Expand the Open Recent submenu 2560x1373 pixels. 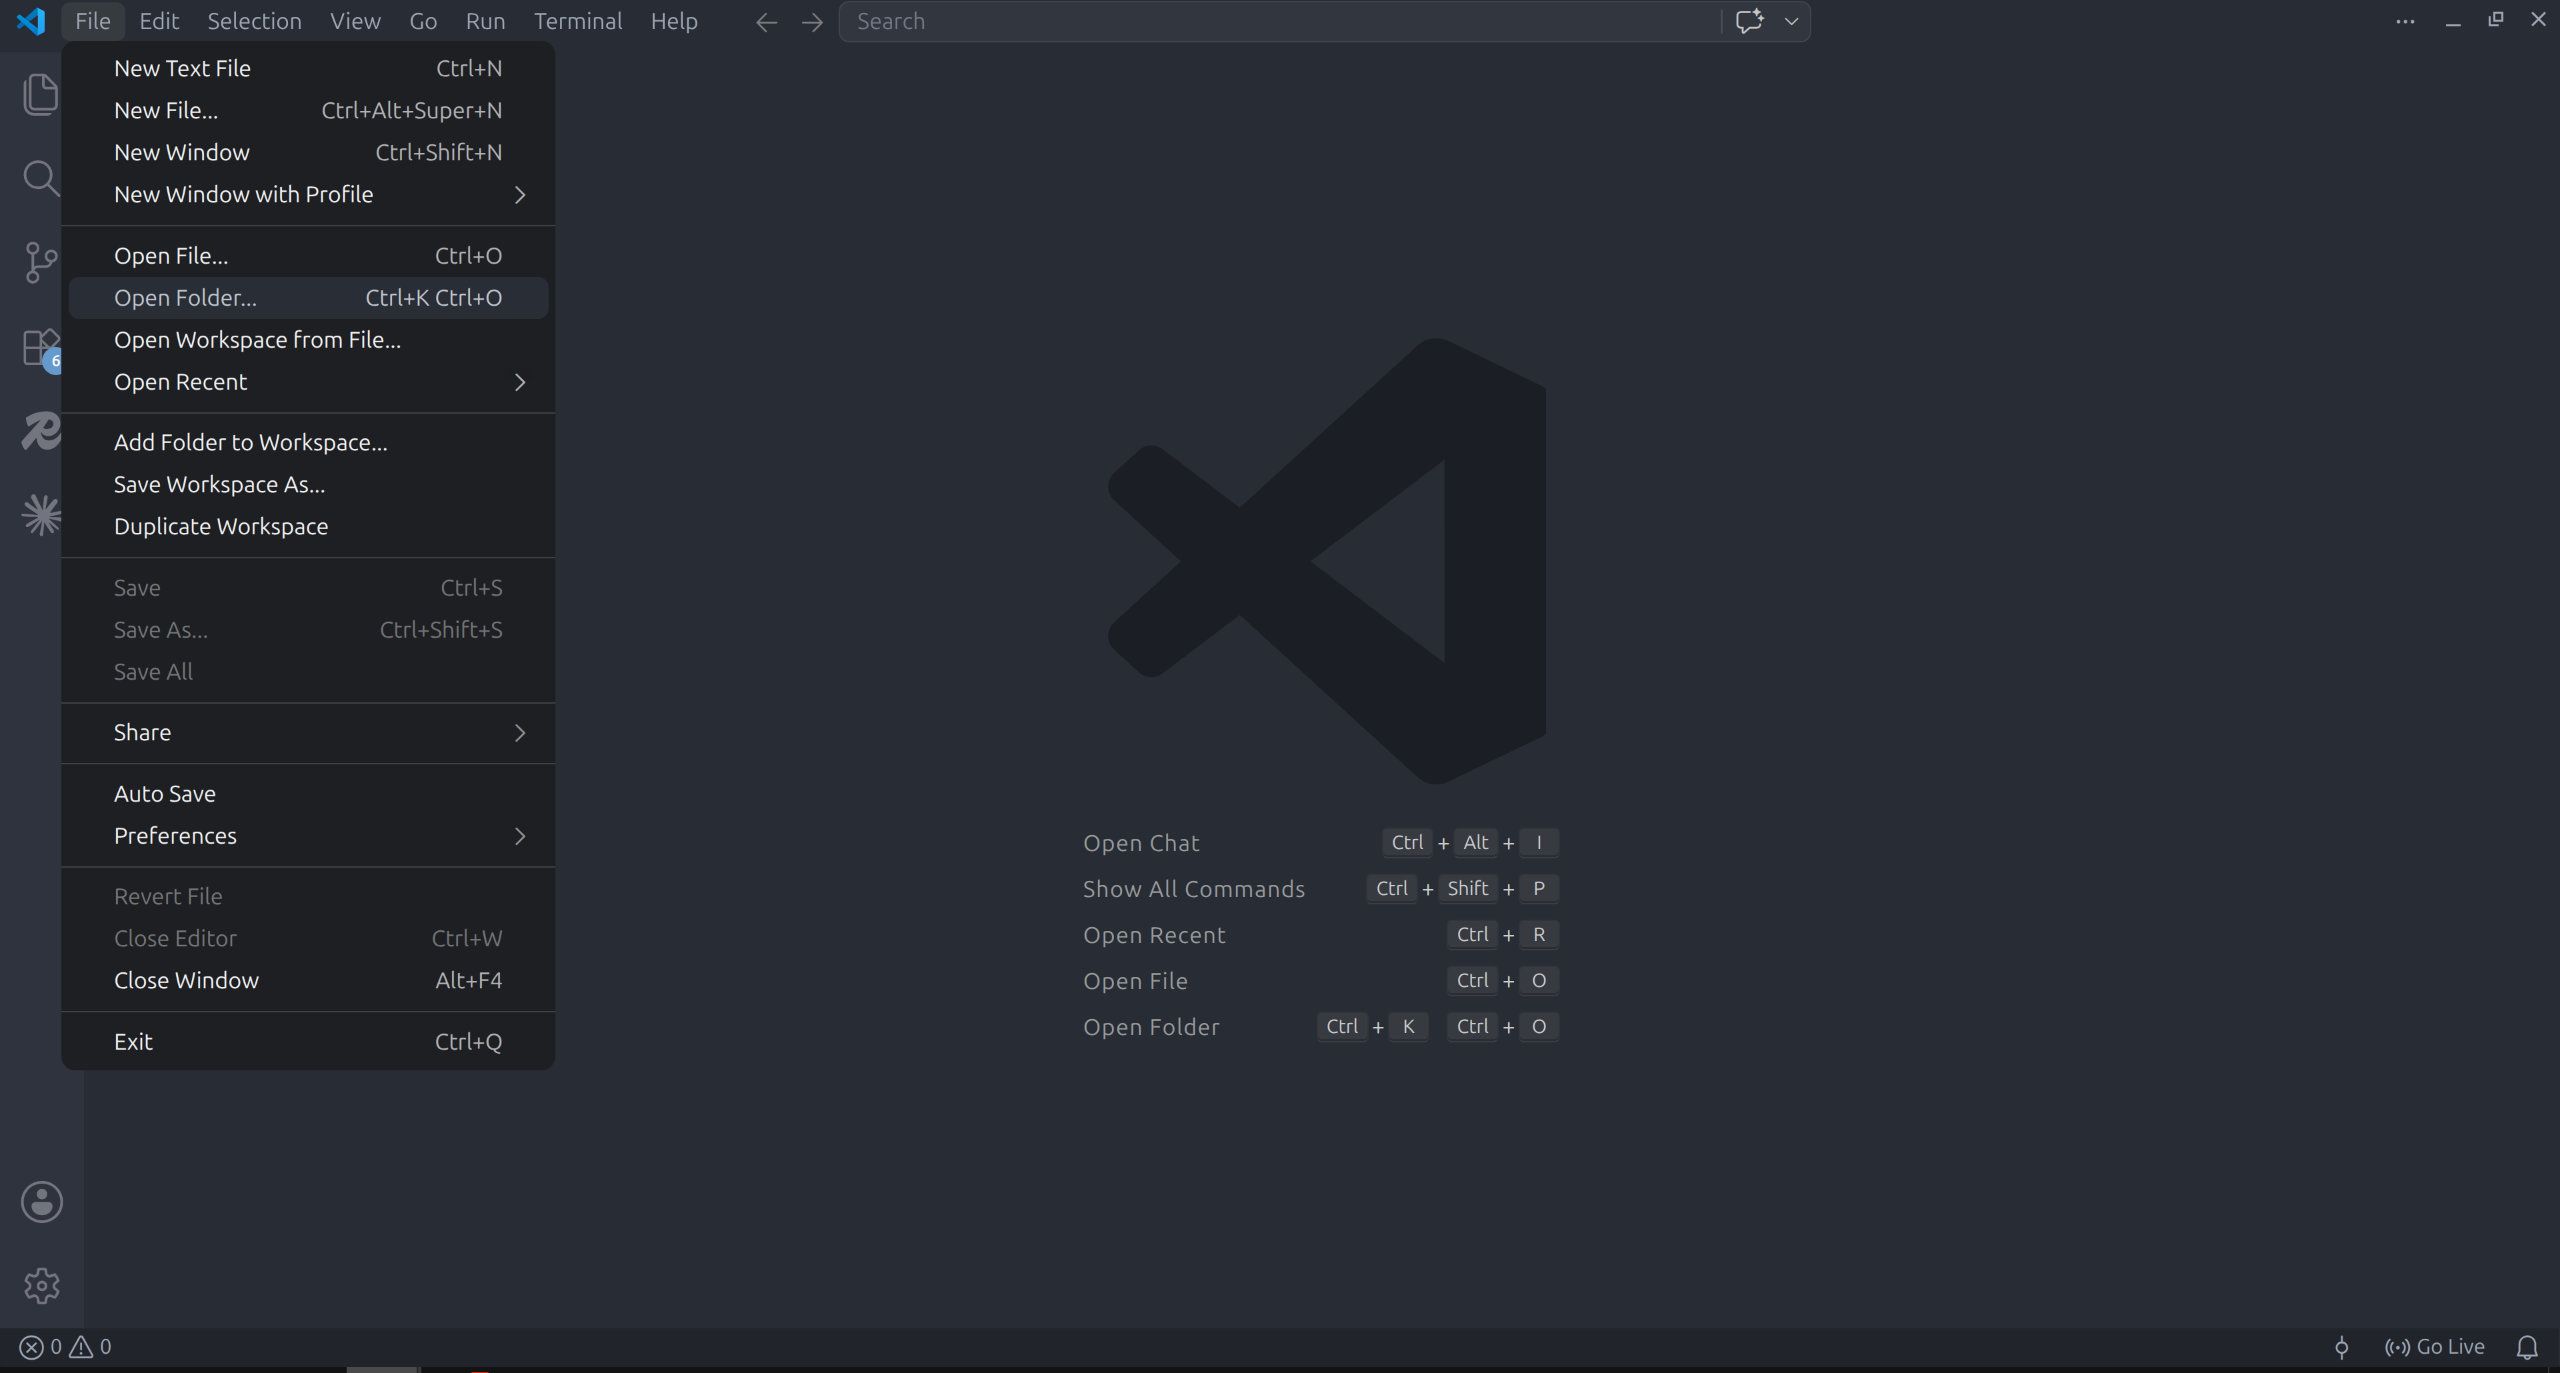pos(308,382)
